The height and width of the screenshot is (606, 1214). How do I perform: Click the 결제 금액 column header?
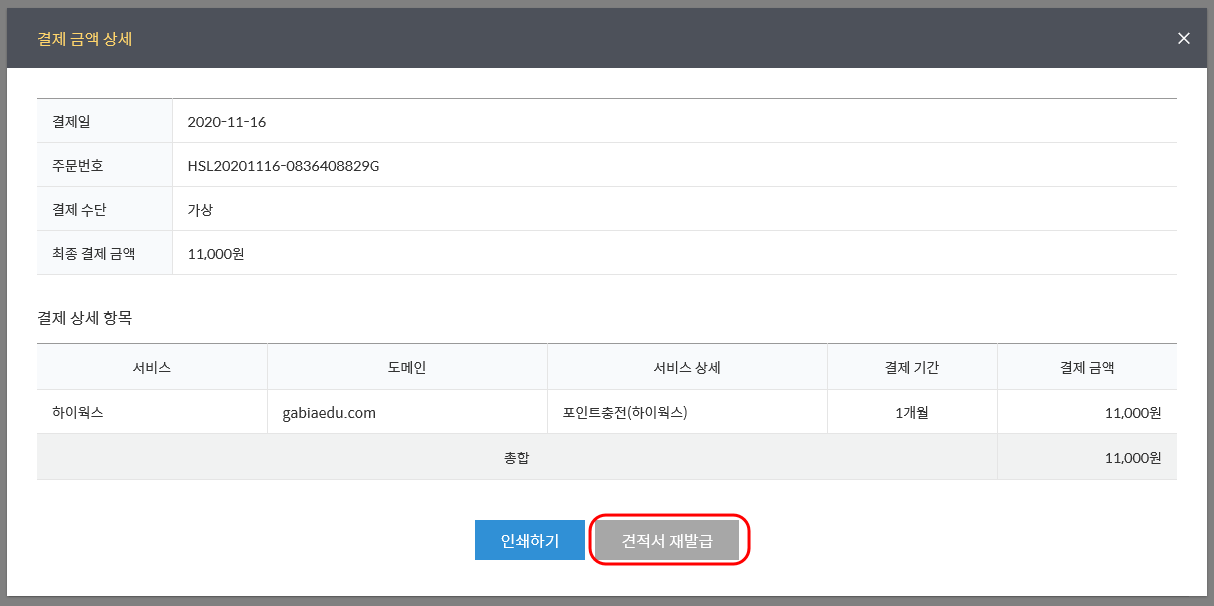(1087, 367)
